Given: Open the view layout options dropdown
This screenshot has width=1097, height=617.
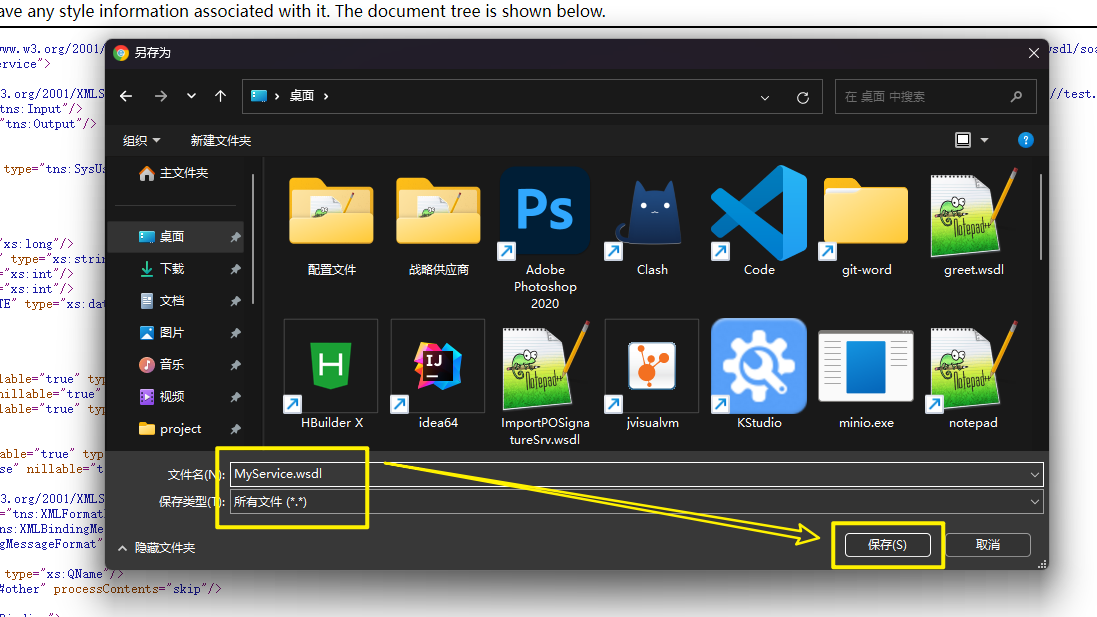Looking at the screenshot, I should coord(984,140).
